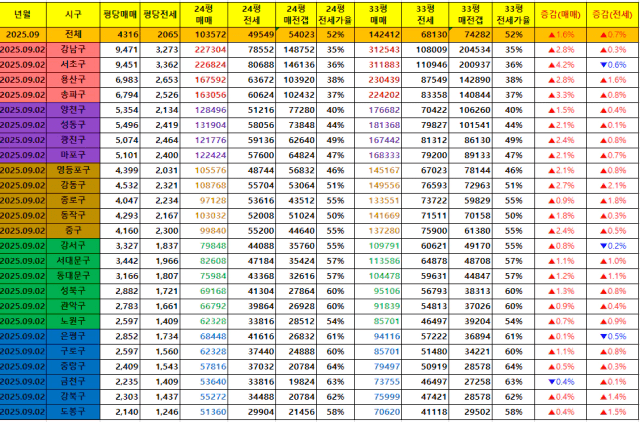Click the 시구 column header
This screenshot has height=422, width=640.
[x=73, y=15]
